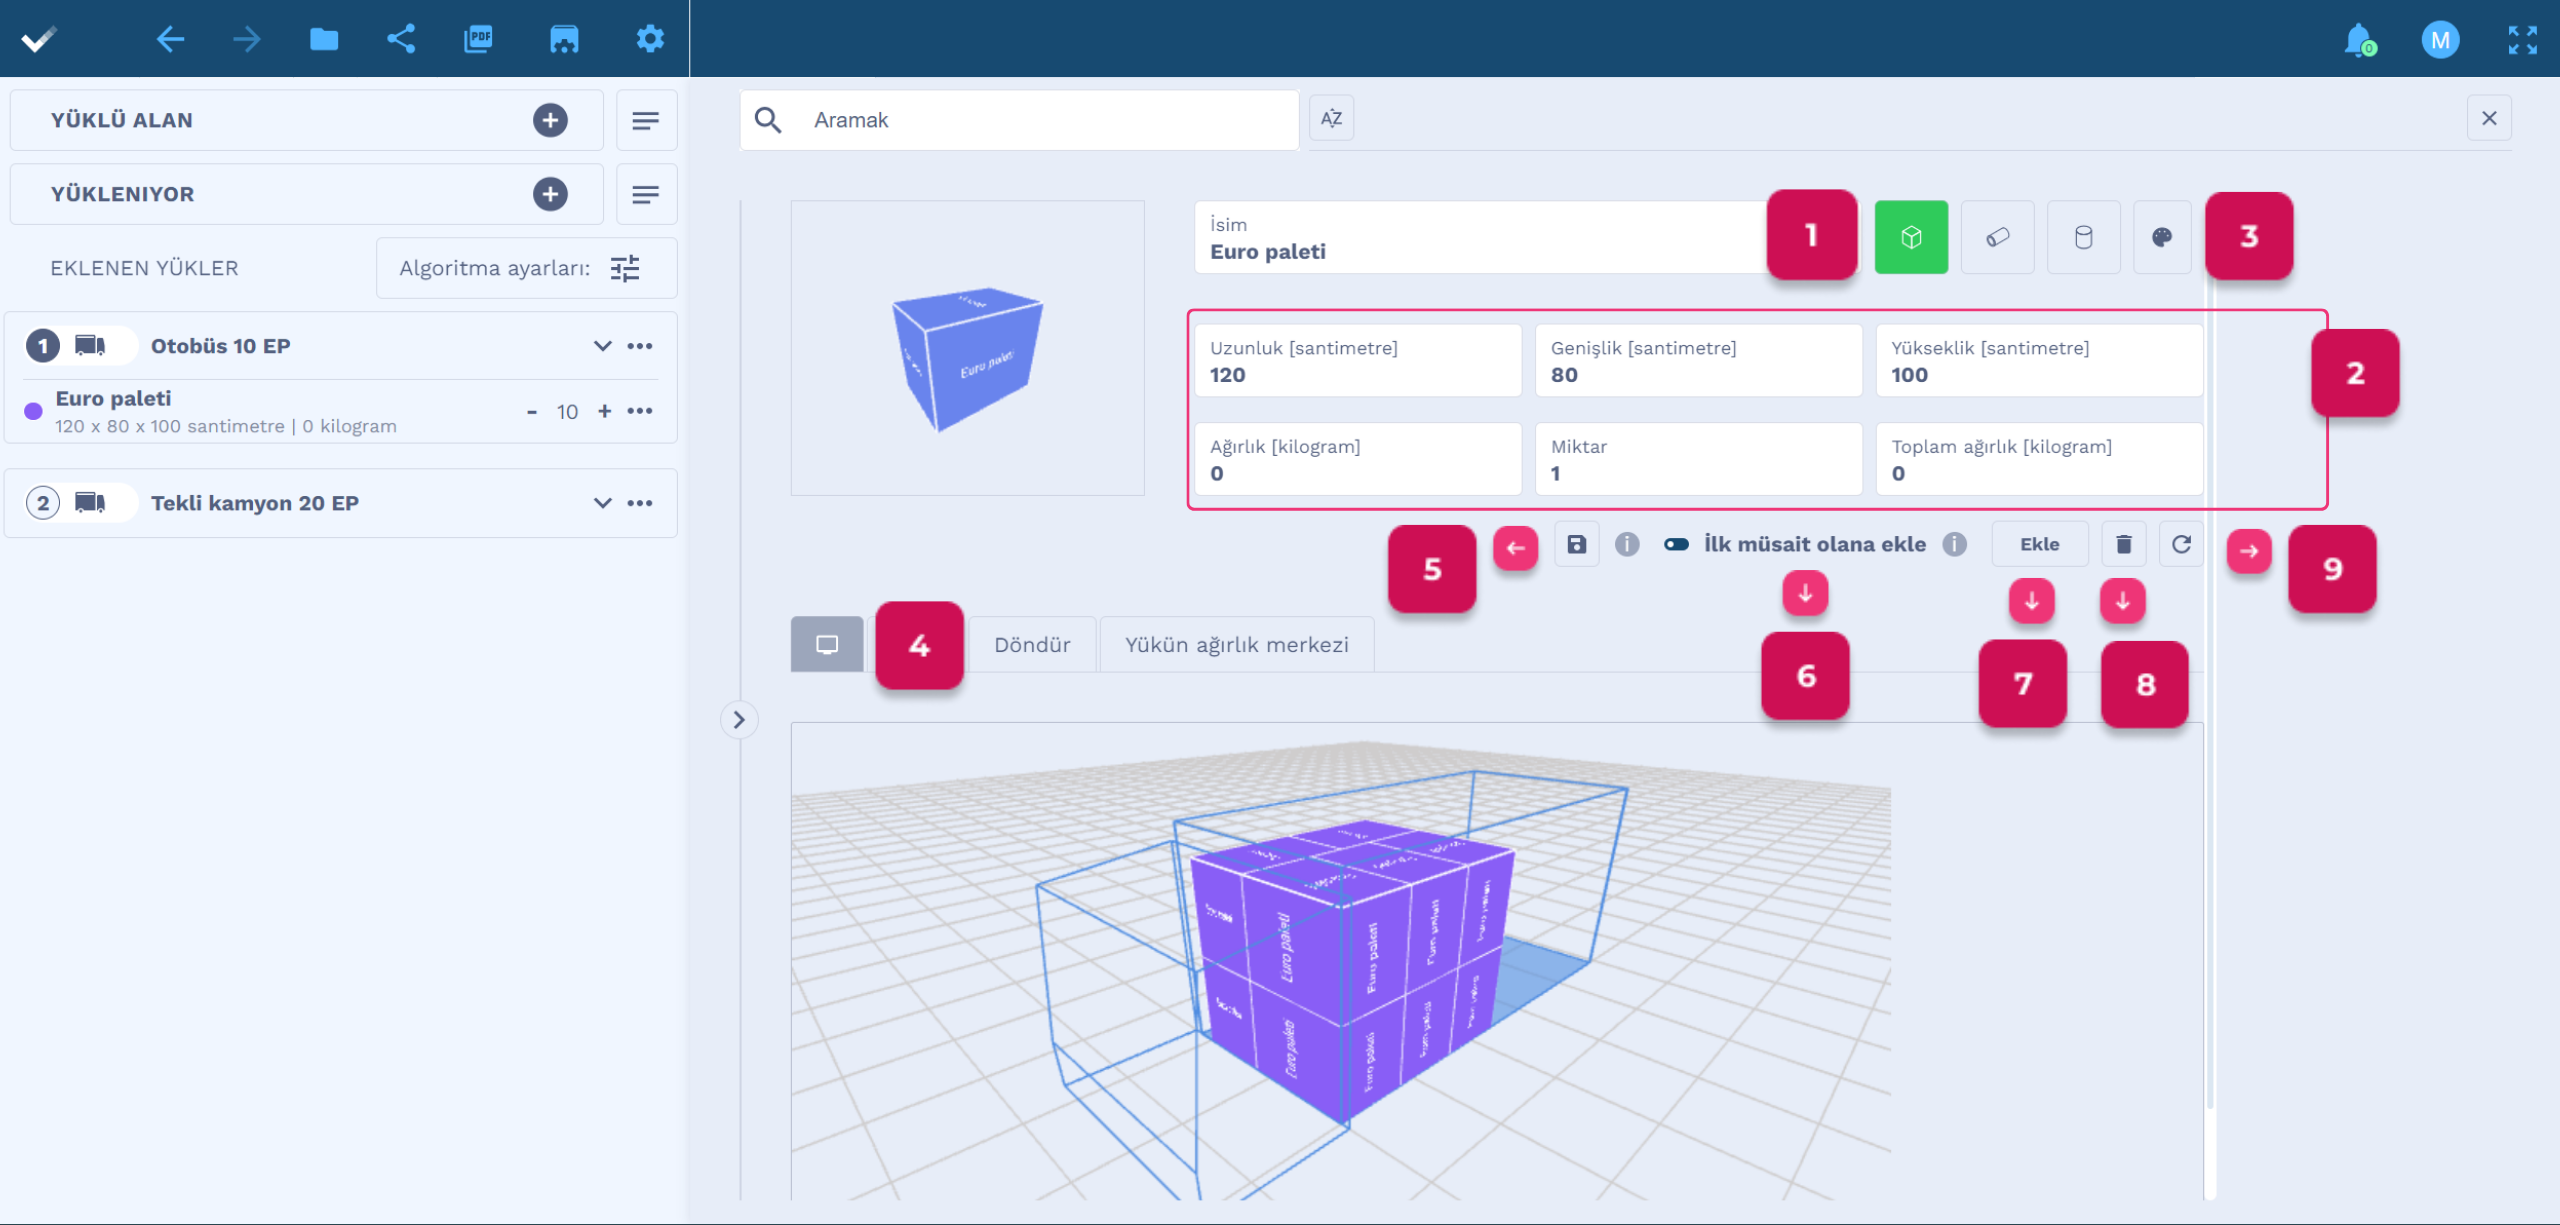Screen dimensions: 2560x1225
Task: Switch to Döndür tab
Action: 1031,645
